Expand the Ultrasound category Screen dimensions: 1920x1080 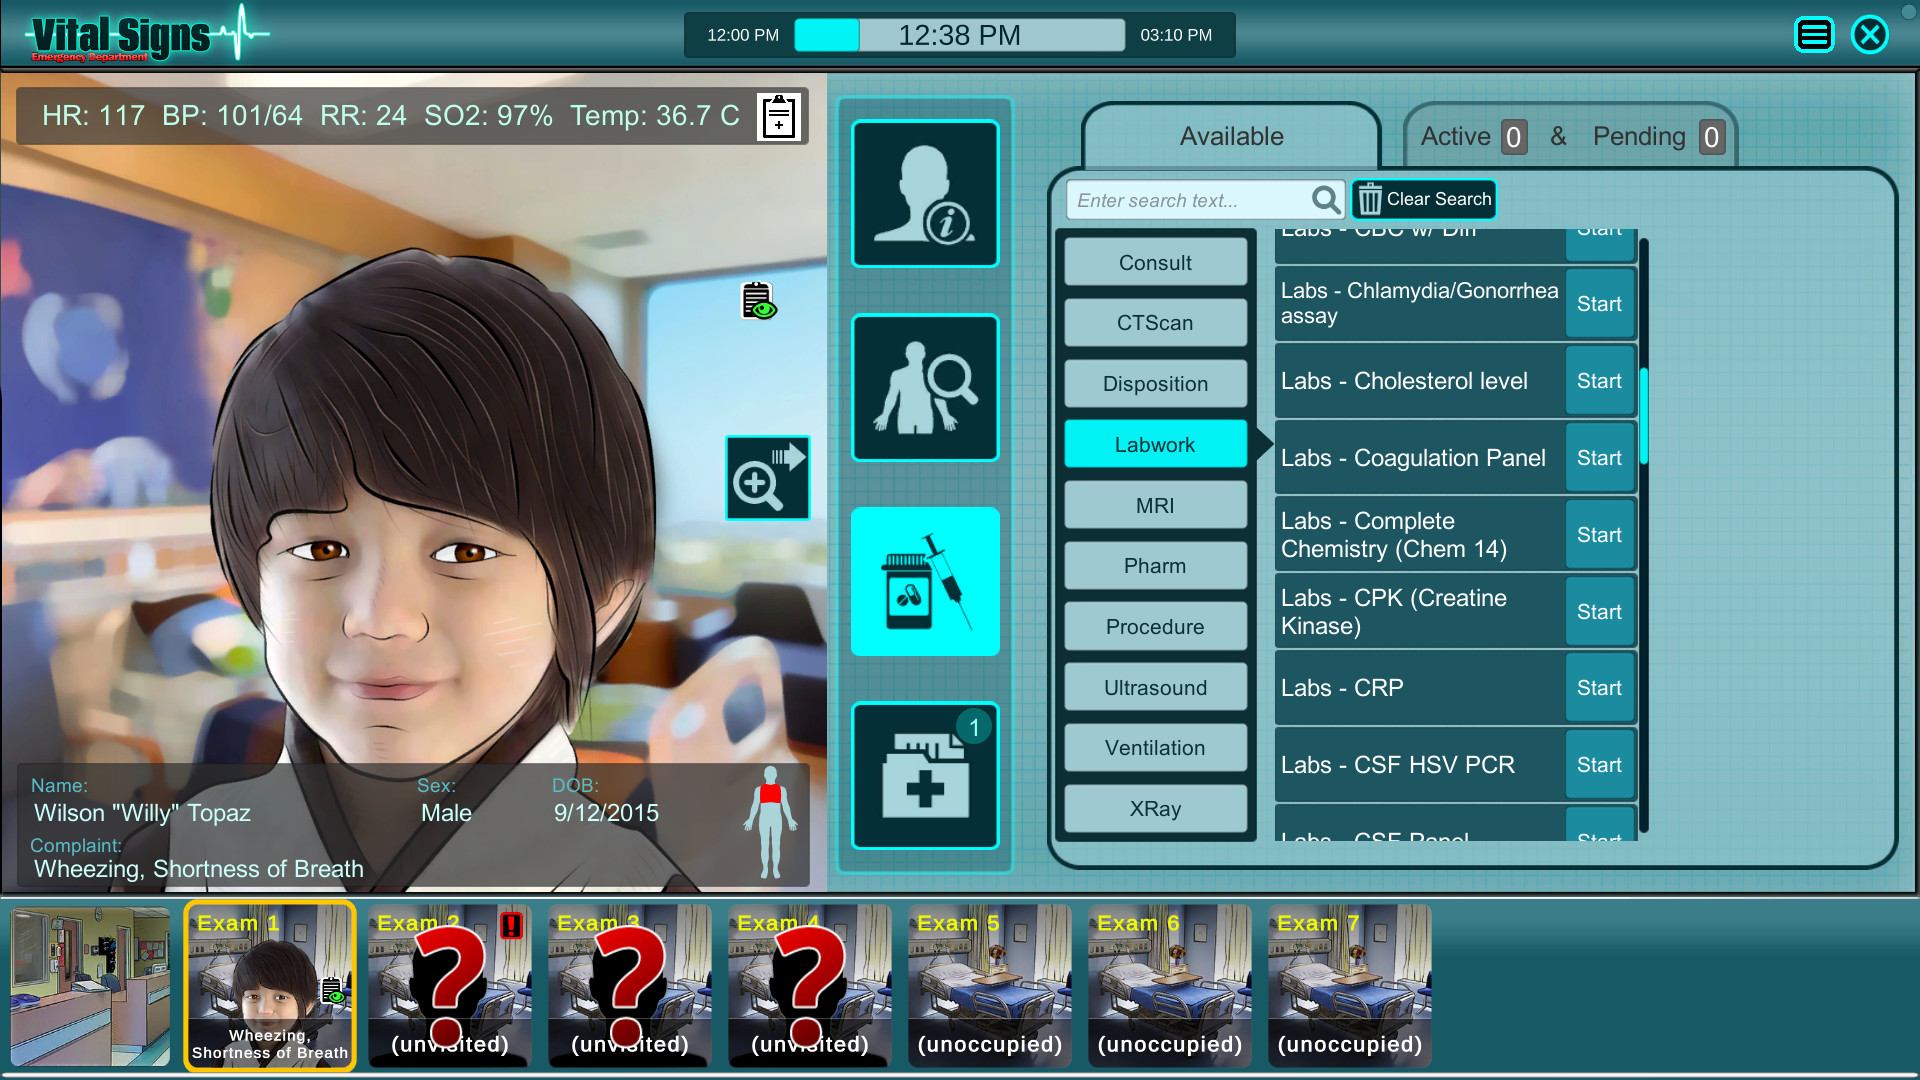coord(1155,687)
